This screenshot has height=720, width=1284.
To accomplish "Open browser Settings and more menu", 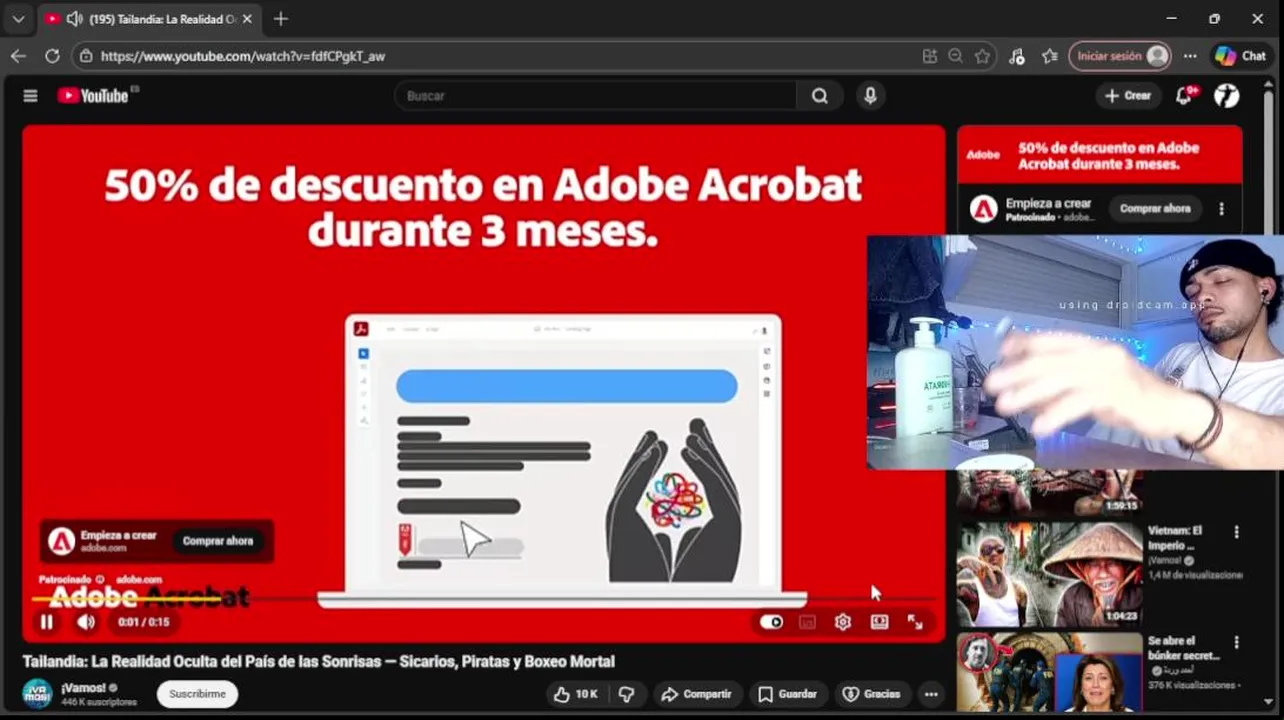I will pyautogui.click(x=1190, y=57).
